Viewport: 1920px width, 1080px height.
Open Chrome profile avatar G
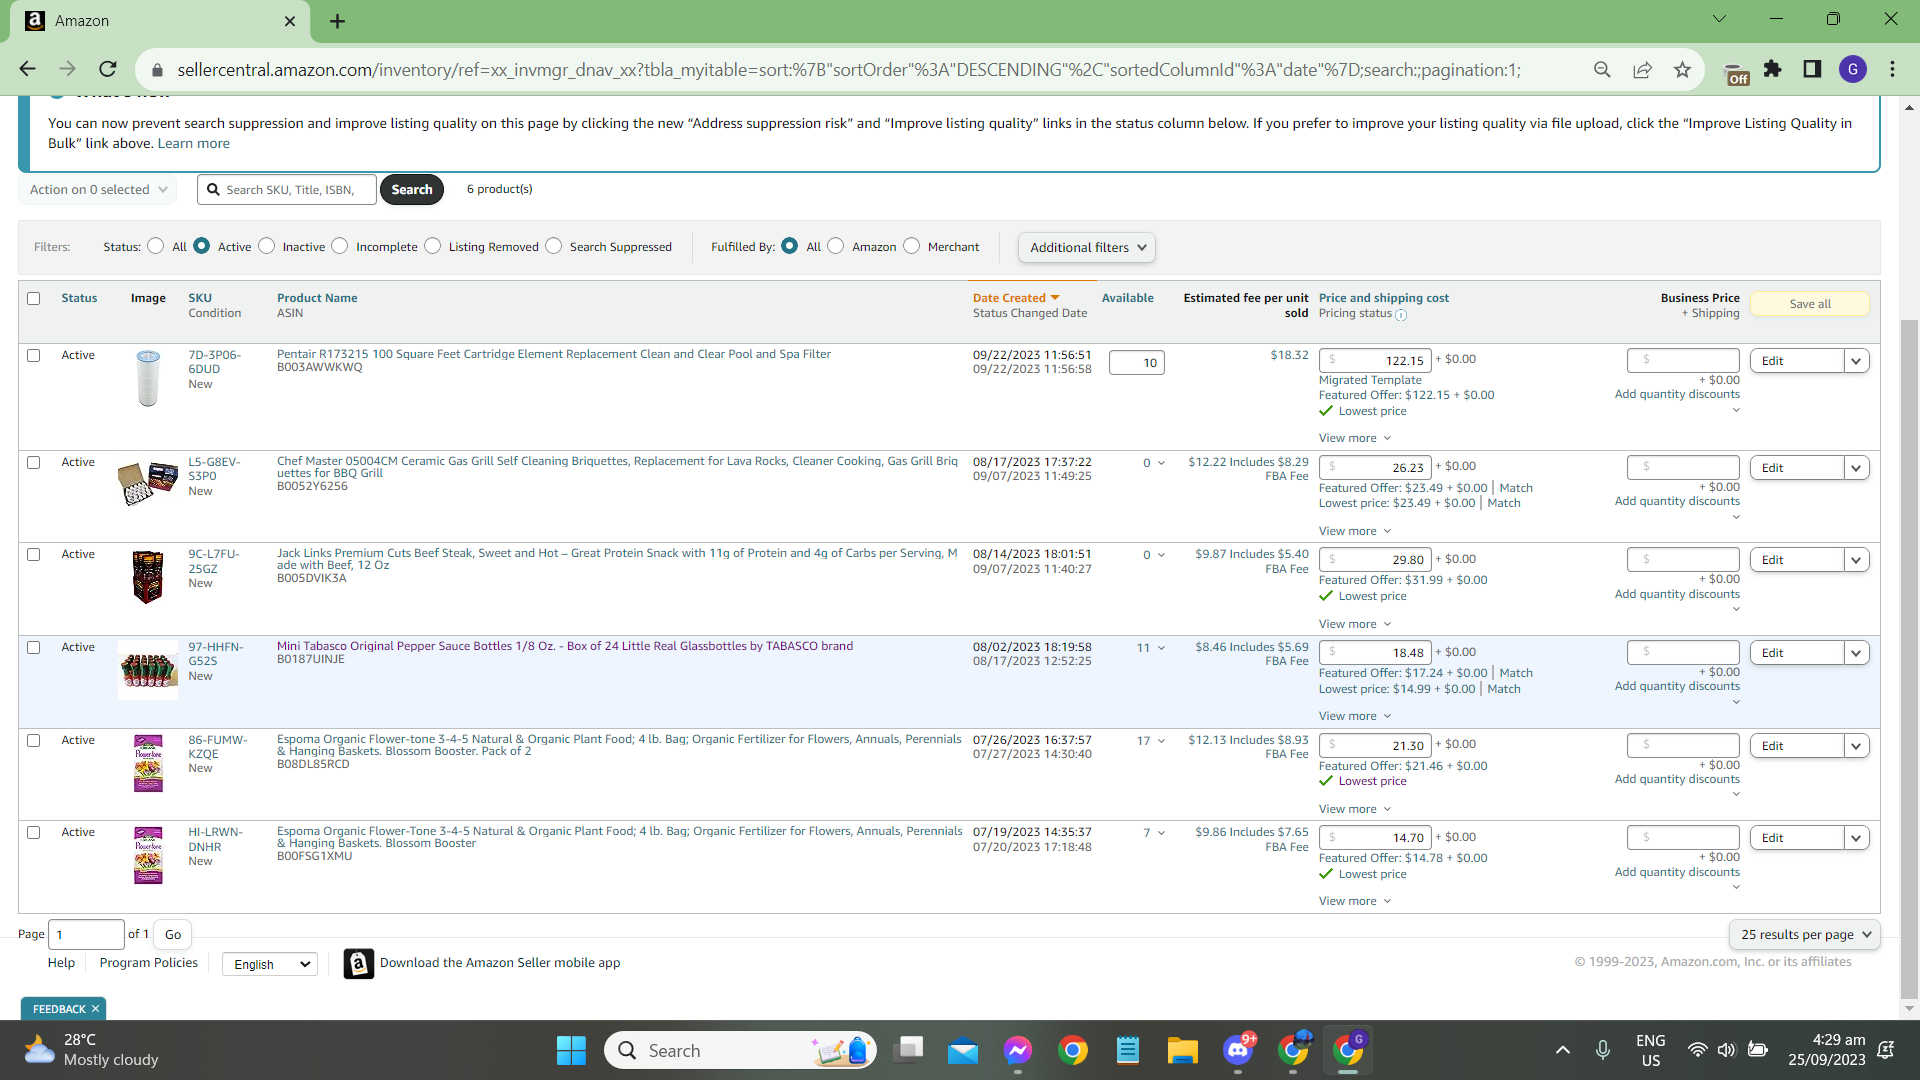pyautogui.click(x=1852, y=69)
